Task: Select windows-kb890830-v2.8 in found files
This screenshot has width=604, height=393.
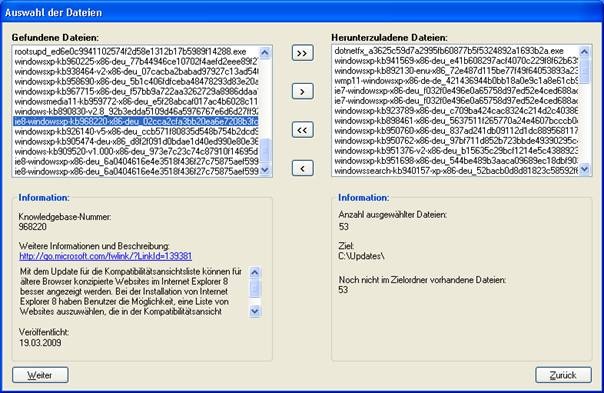Action: point(136,111)
